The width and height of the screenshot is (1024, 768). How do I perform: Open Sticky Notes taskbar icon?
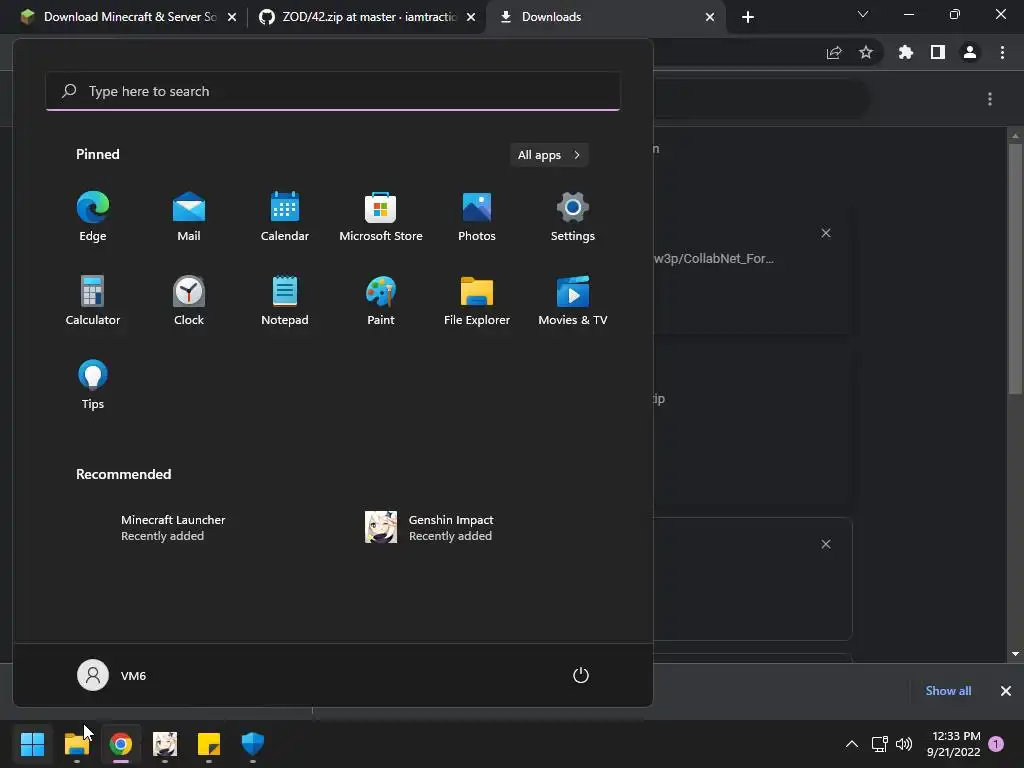[209, 744]
